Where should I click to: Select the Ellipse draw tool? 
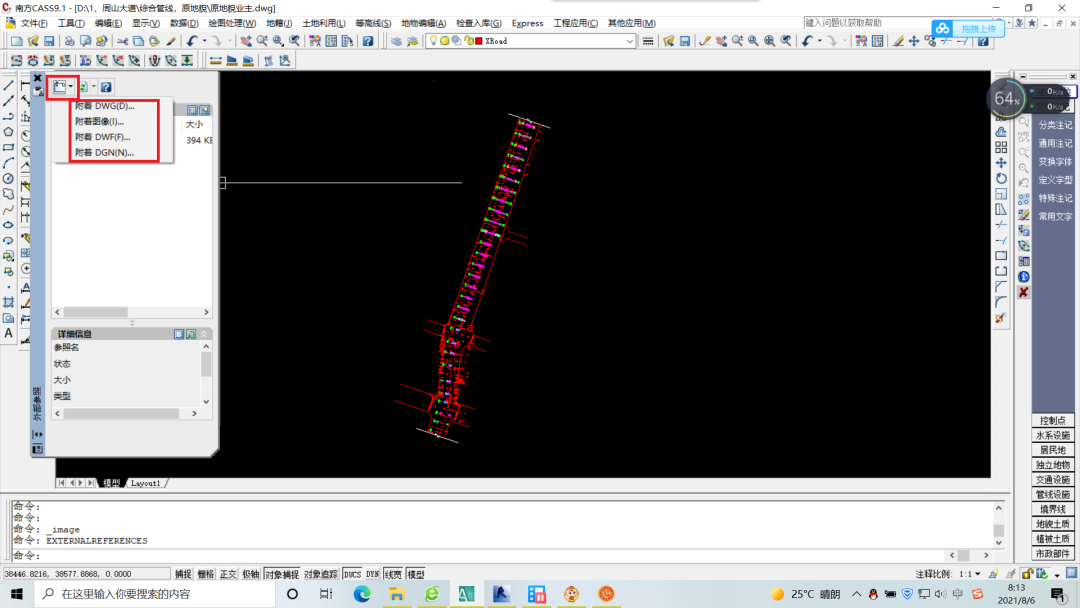point(8,225)
